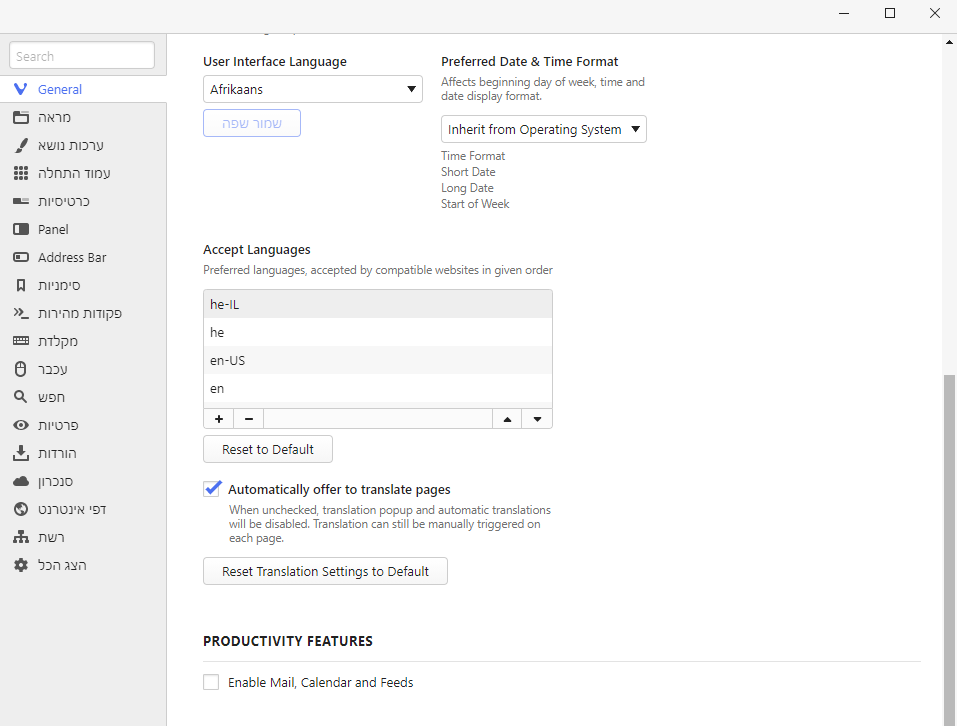This screenshot has height=726, width=957.
Task: Click the bookmark icon in settings sidebar
Action: [x=20, y=285]
